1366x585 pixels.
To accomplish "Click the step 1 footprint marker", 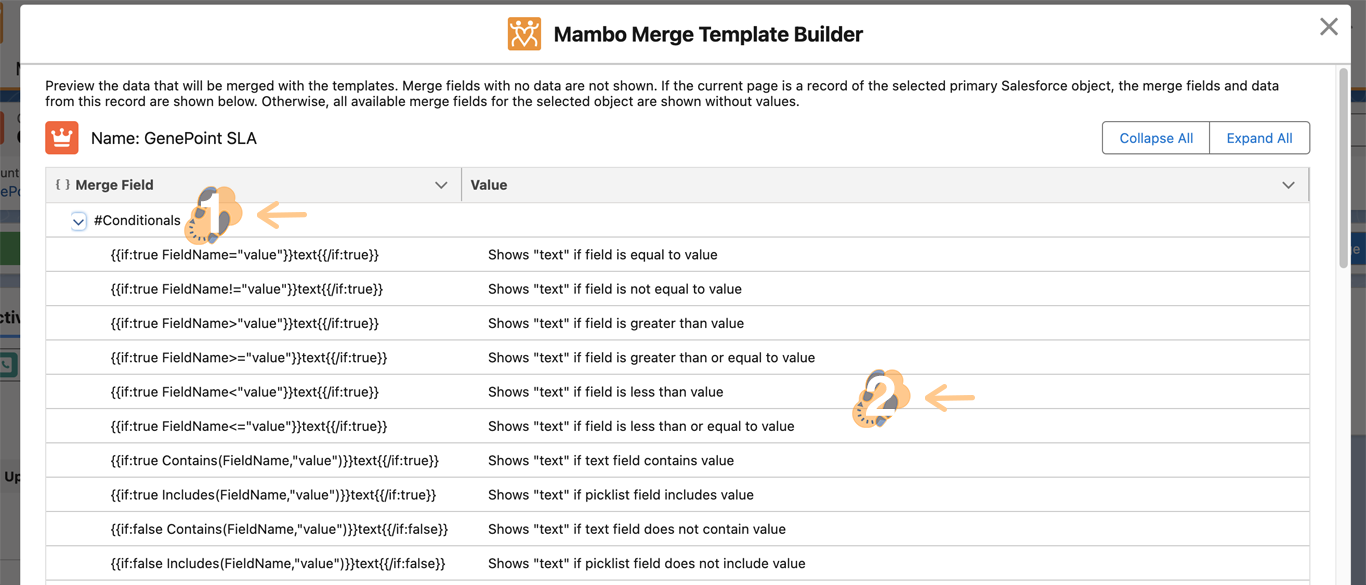I will click(x=214, y=215).
